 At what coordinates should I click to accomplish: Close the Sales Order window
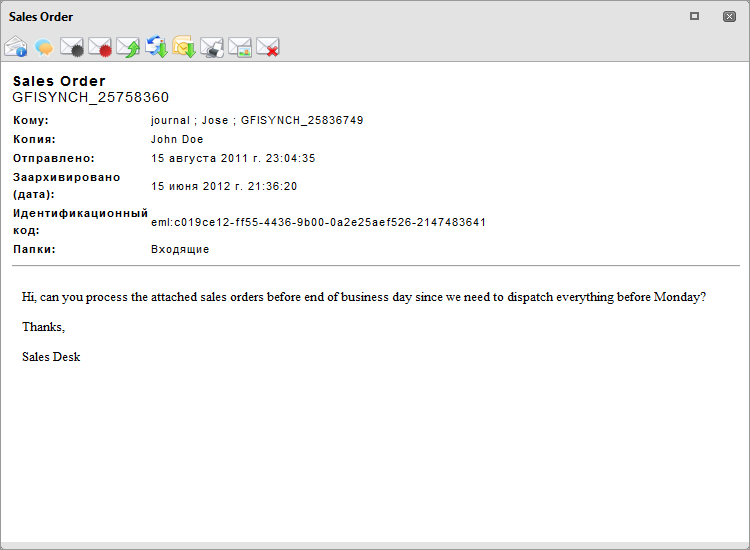click(728, 16)
